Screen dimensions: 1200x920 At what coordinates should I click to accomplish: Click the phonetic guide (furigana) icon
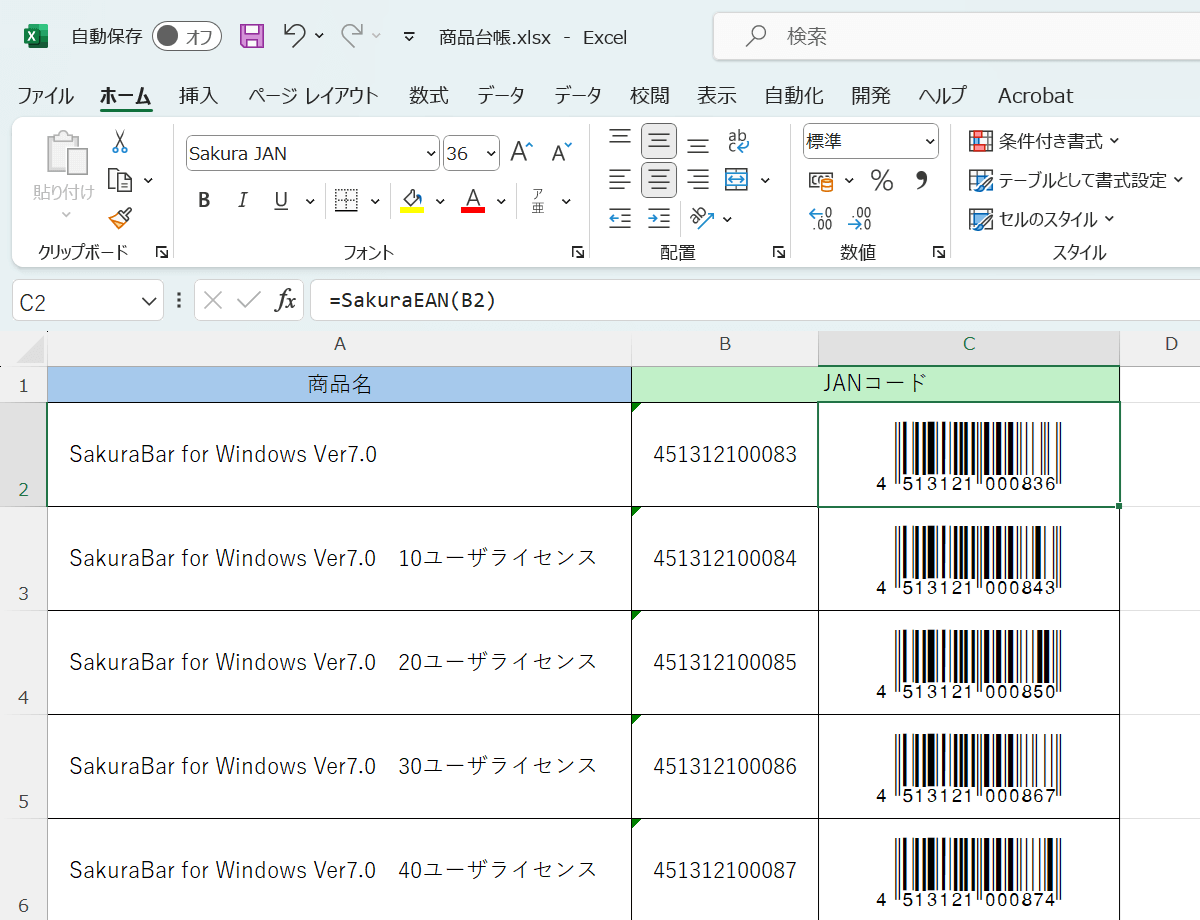[x=538, y=200]
